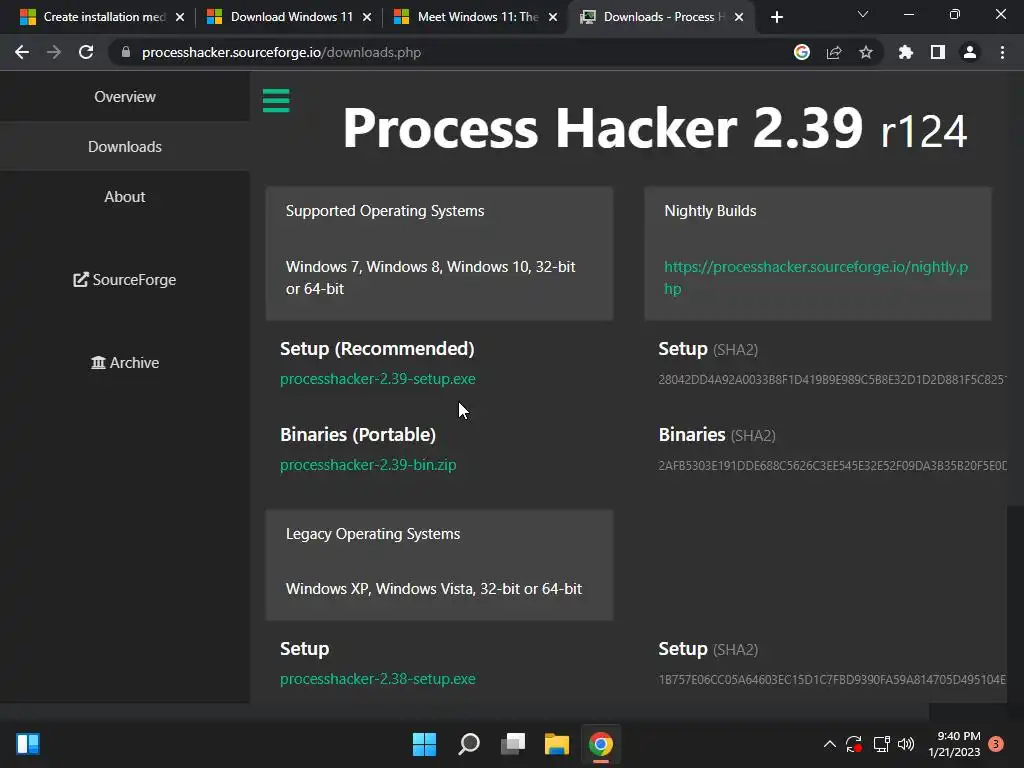The image size is (1024, 768).
Task: Open the notification badge showing 3
Action: pyautogui.click(x=996, y=744)
